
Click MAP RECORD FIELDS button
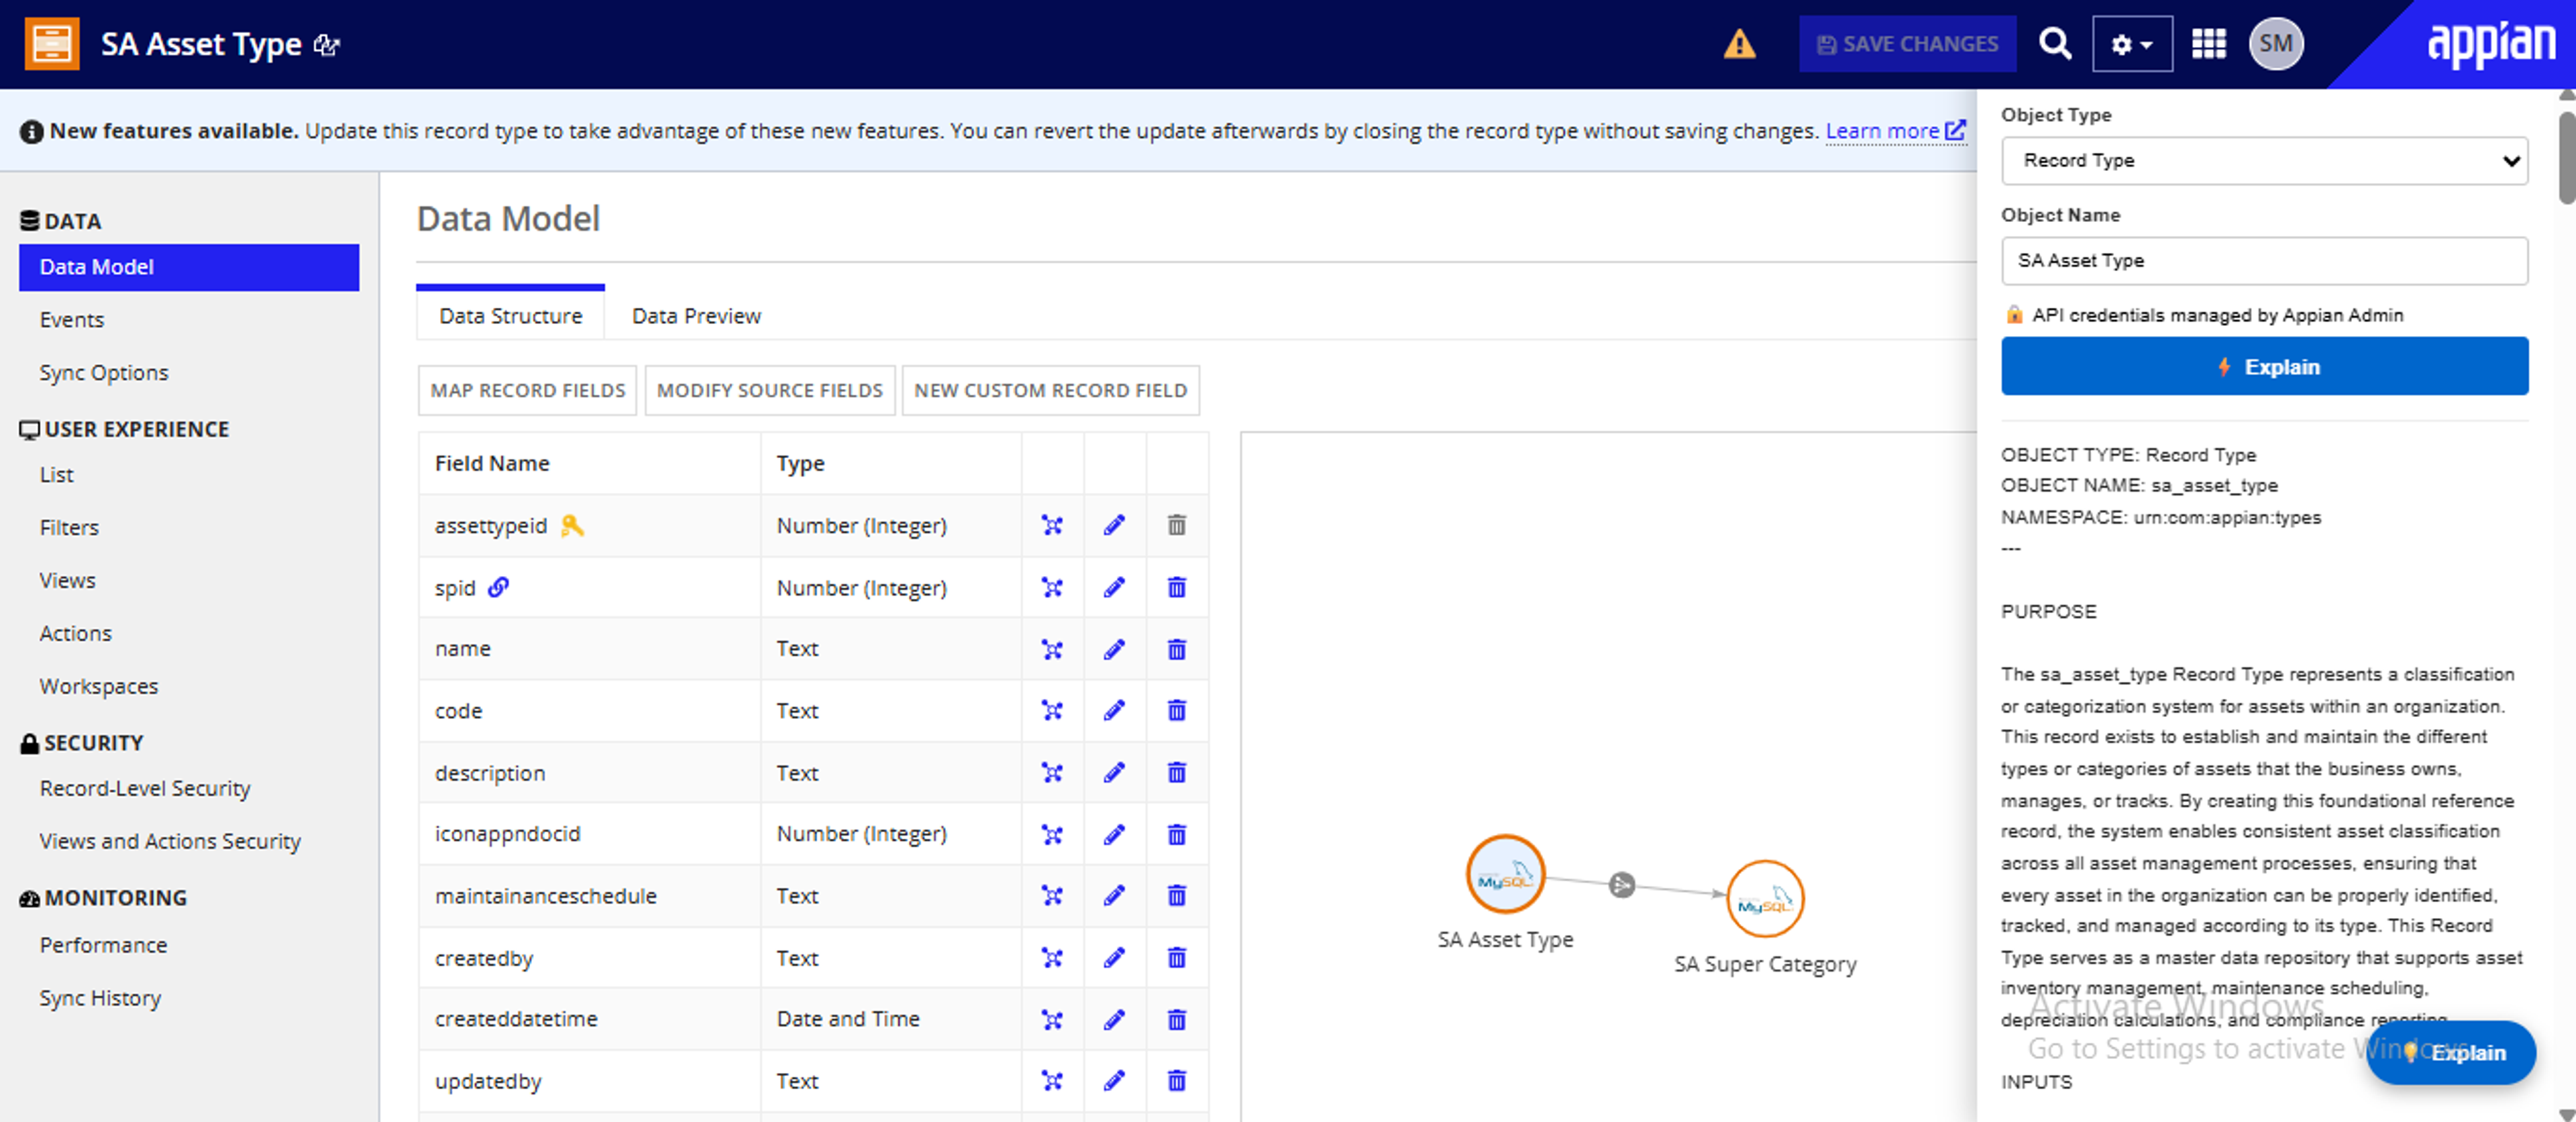[x=528, y=390]
